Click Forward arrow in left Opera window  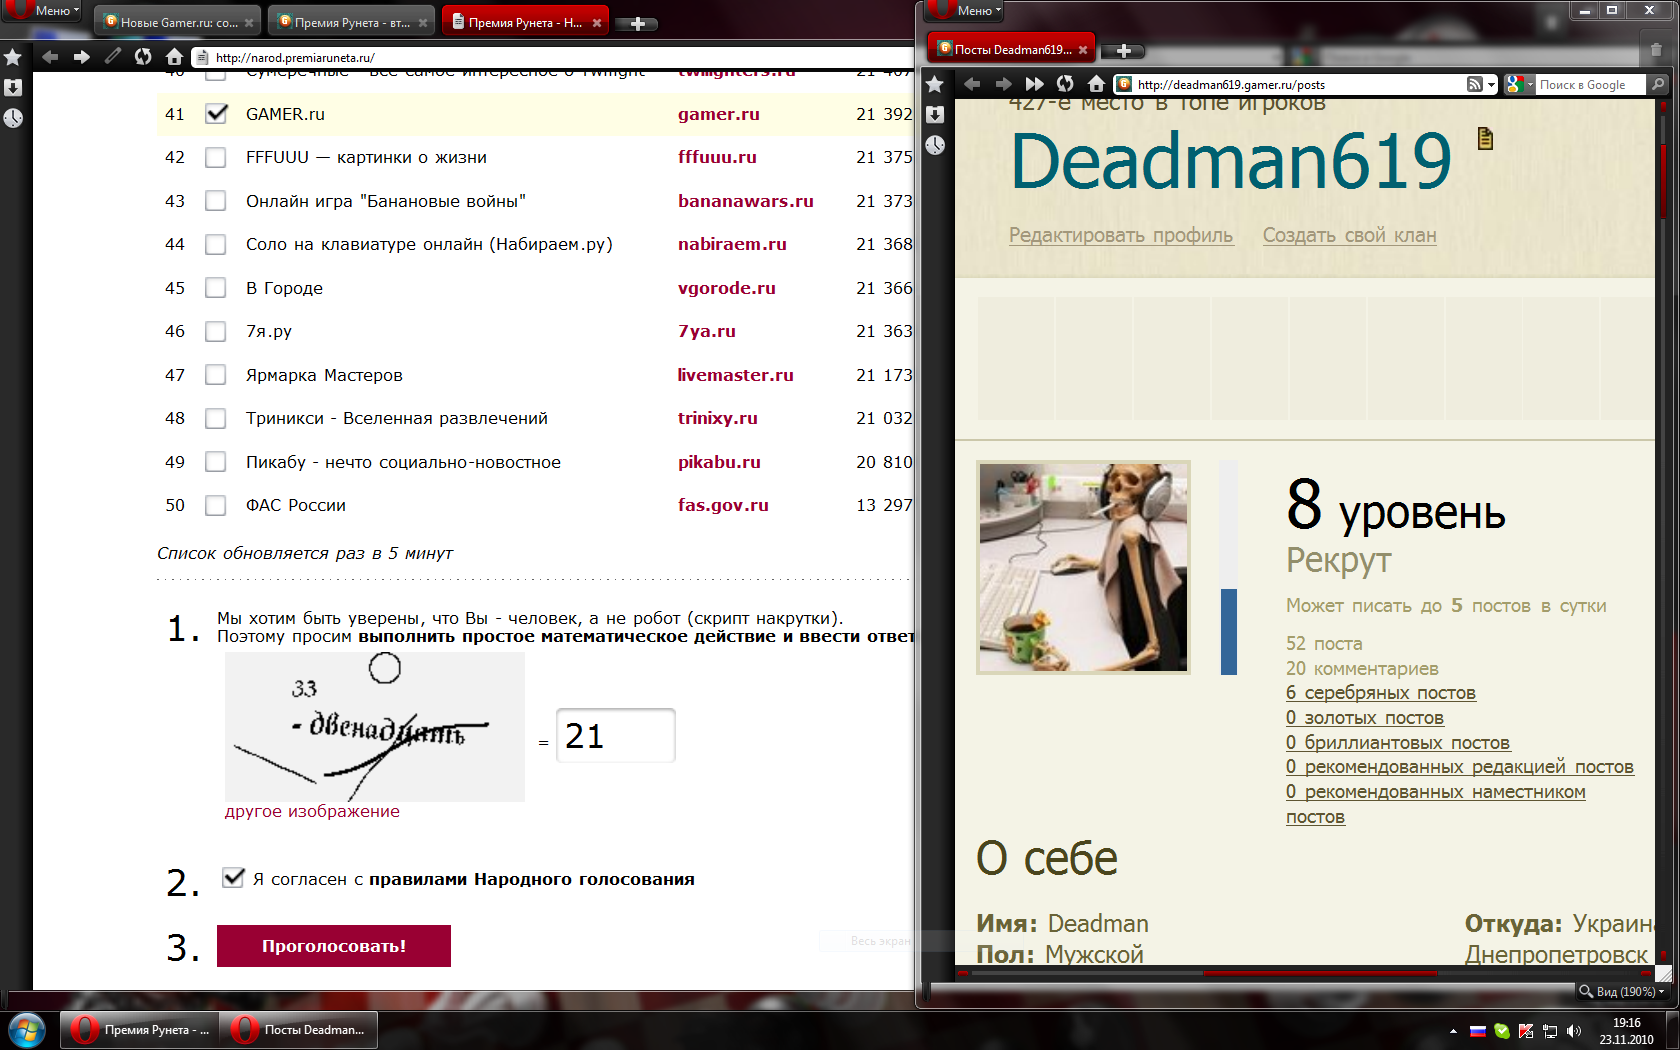point(81,57)
